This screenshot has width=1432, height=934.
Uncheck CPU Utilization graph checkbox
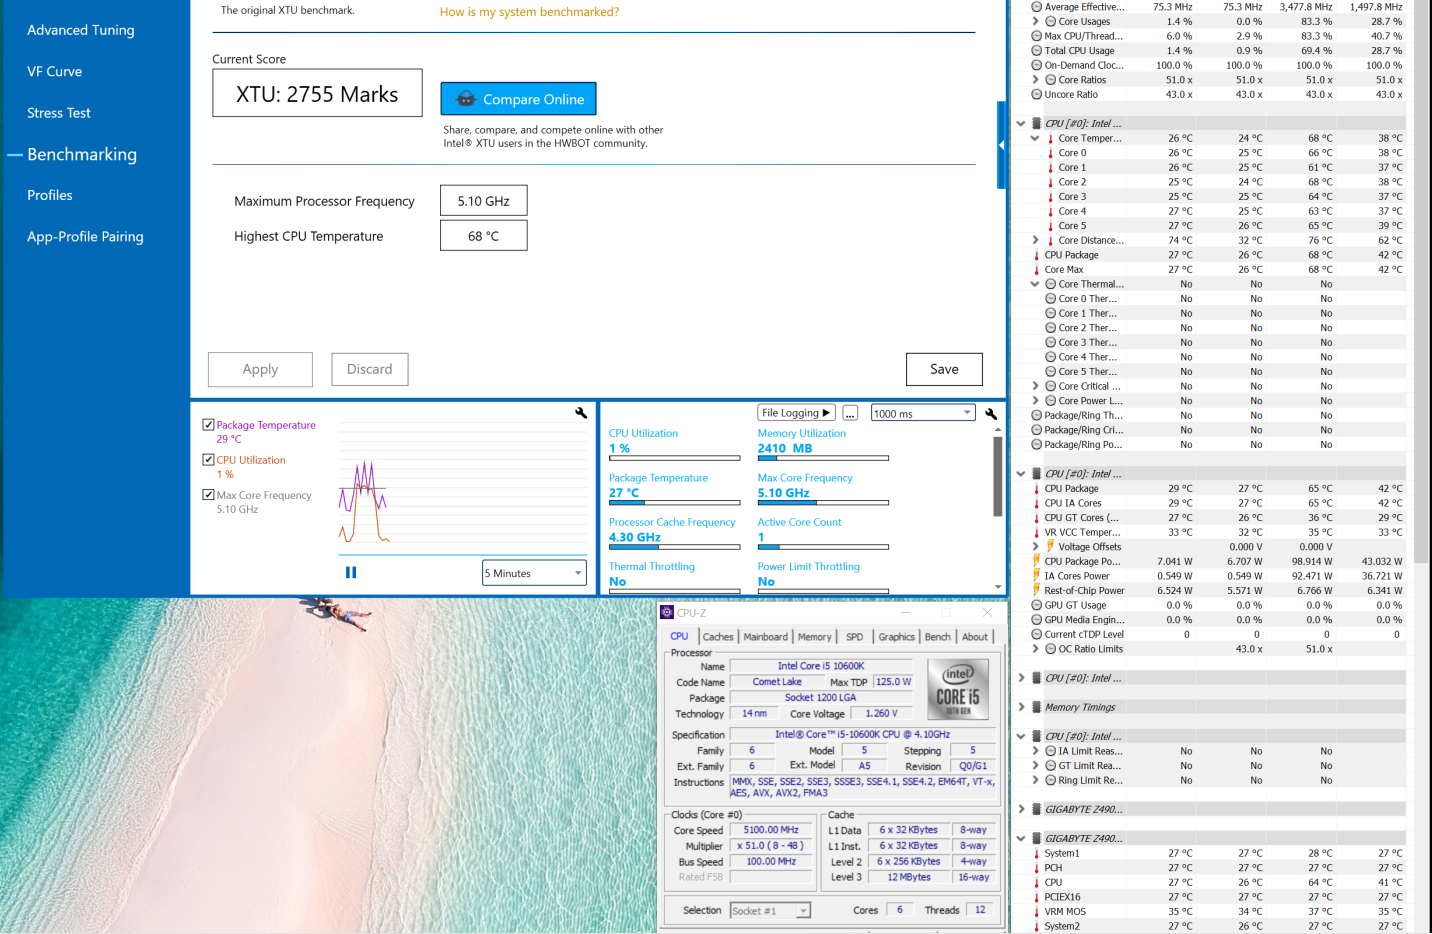pos(208,460)
